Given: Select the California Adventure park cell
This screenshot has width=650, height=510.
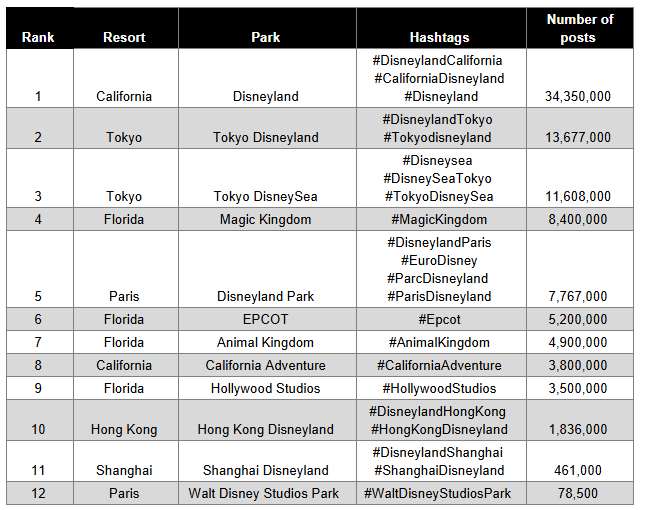Looking at the screenshot, I should [x=267, y=365].
